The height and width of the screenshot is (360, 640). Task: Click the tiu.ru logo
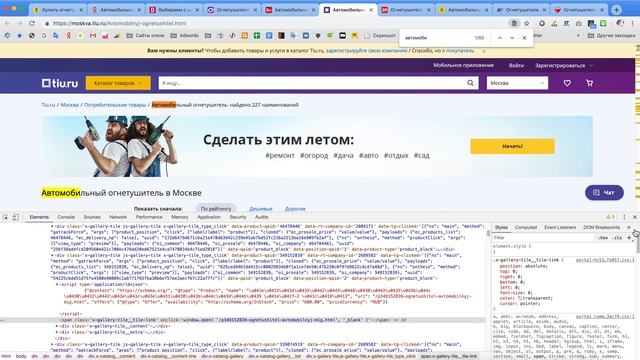click(x=60, y=83)
